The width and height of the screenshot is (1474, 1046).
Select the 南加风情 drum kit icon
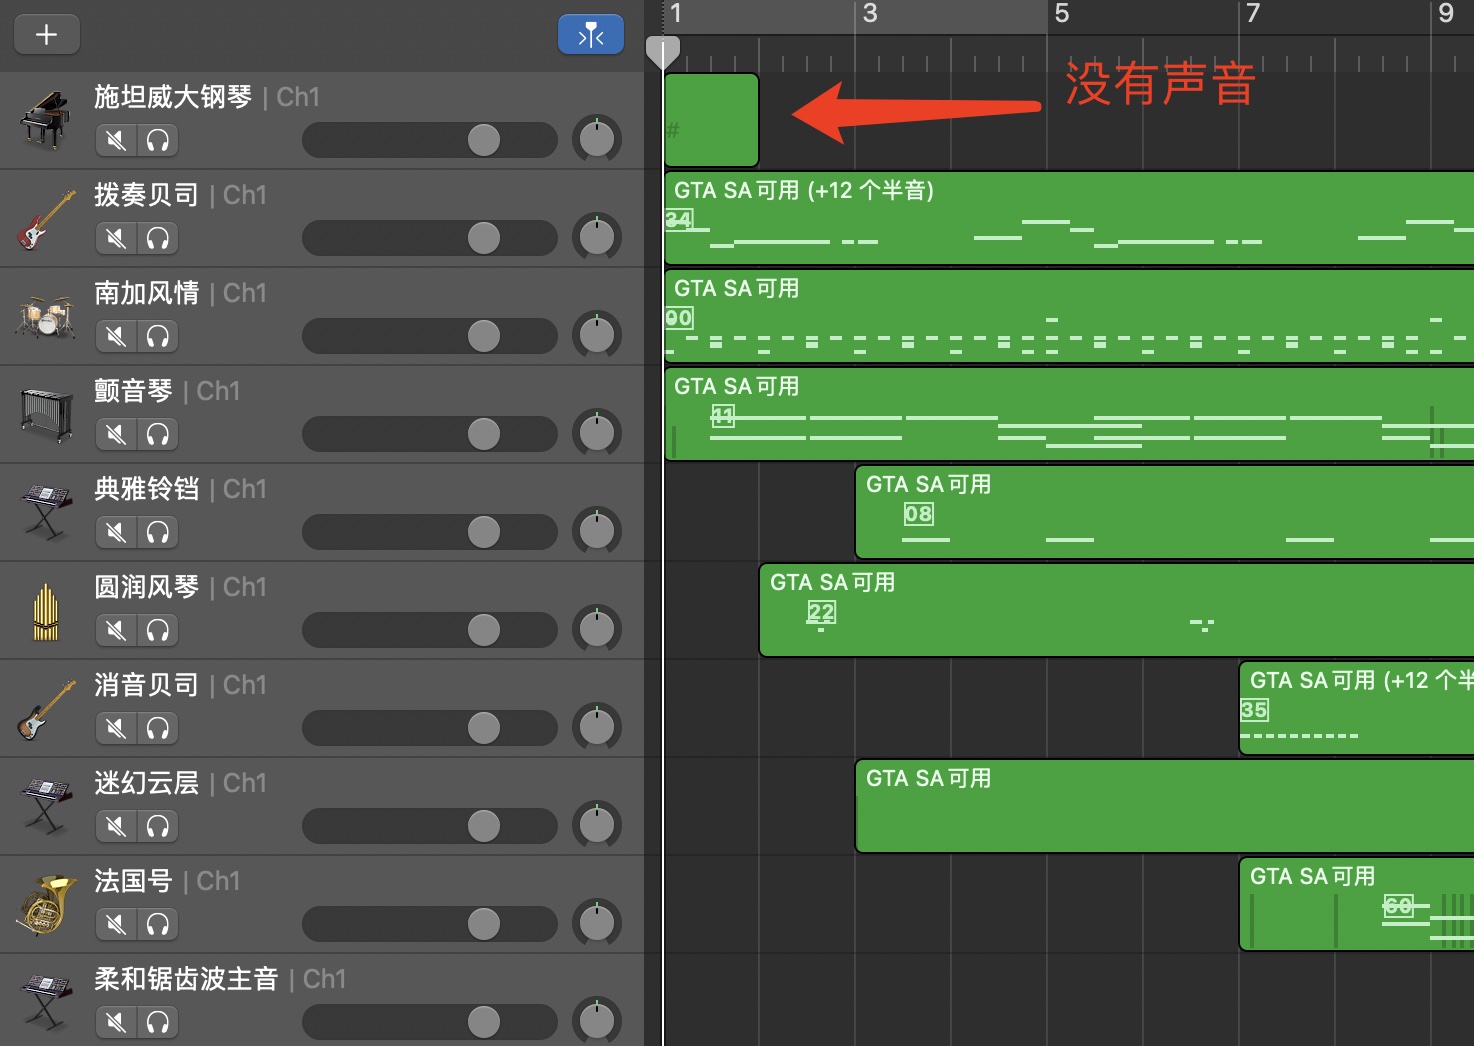(x=45, y=316)
